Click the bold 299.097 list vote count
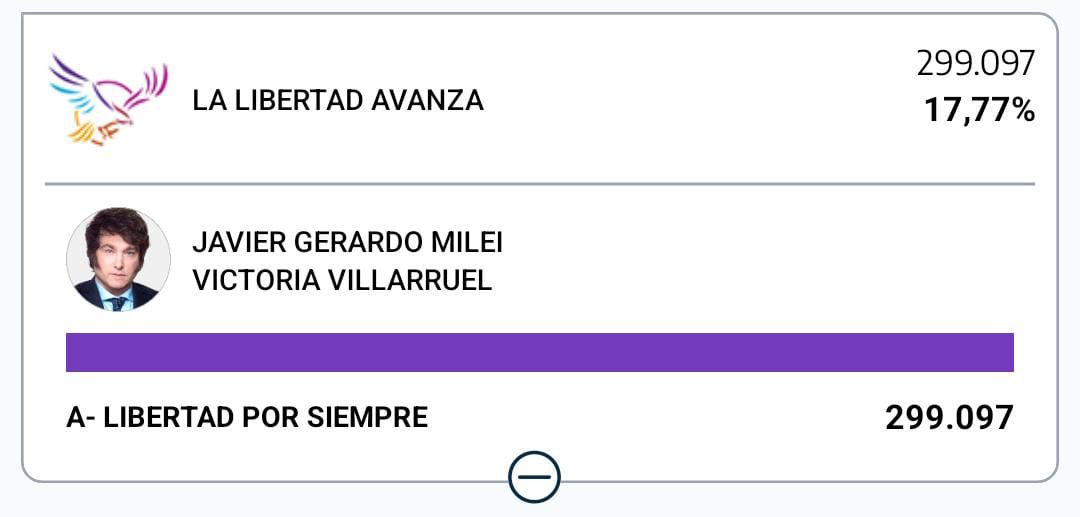The height and width of the screenshot is (517, 1080). tap(949, 418)
